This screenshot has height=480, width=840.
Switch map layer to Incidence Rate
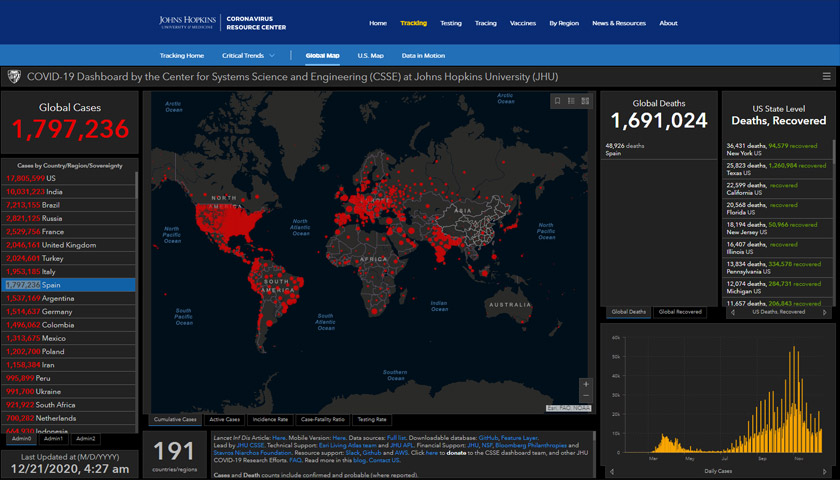[272, 419]
